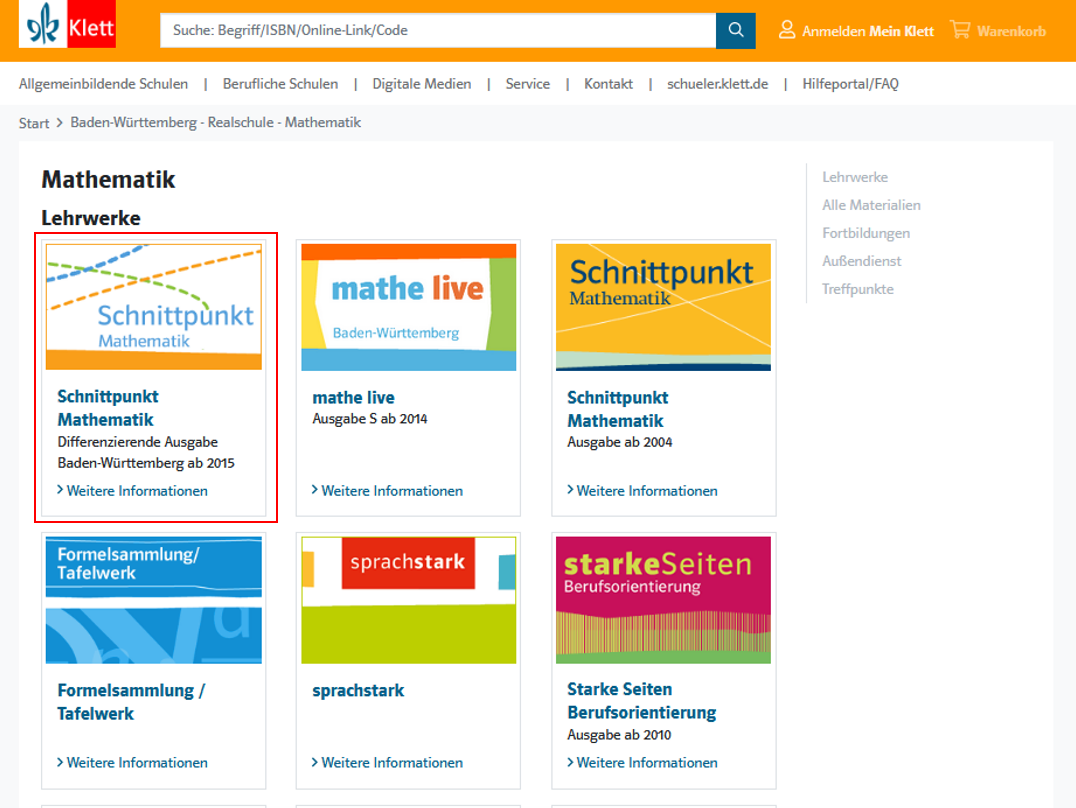This screenshot has width=1076, height=808.
Task: Click Starke Seiten Berufsorientierung title link
Action: (642, 701)
